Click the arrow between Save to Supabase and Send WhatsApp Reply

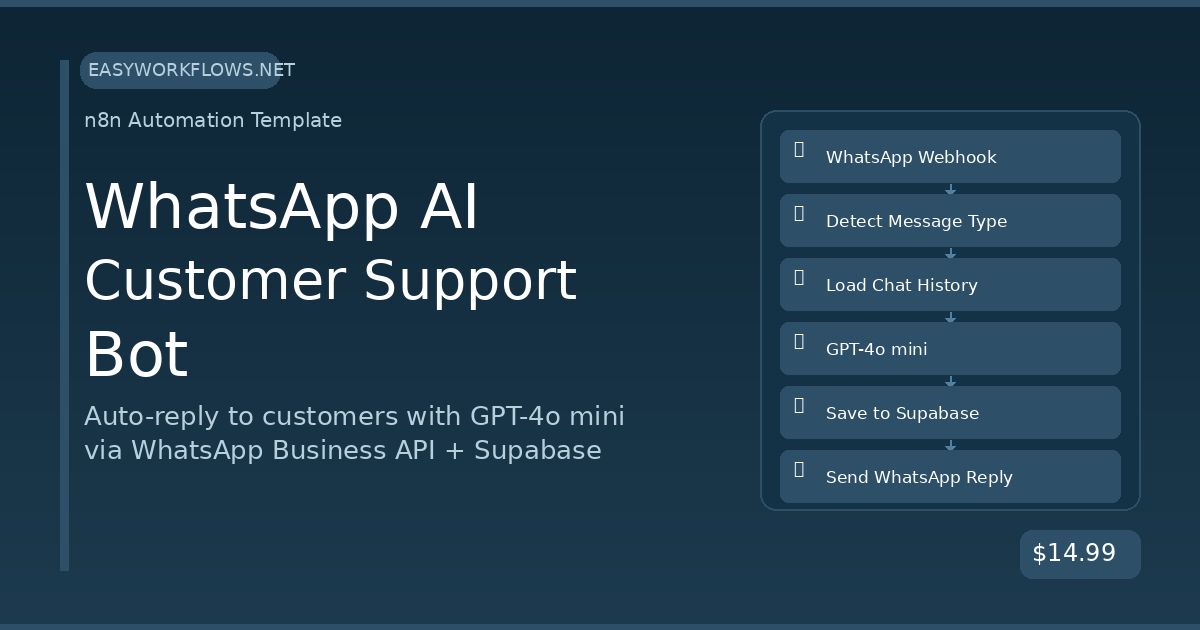(x=950, y=445)
